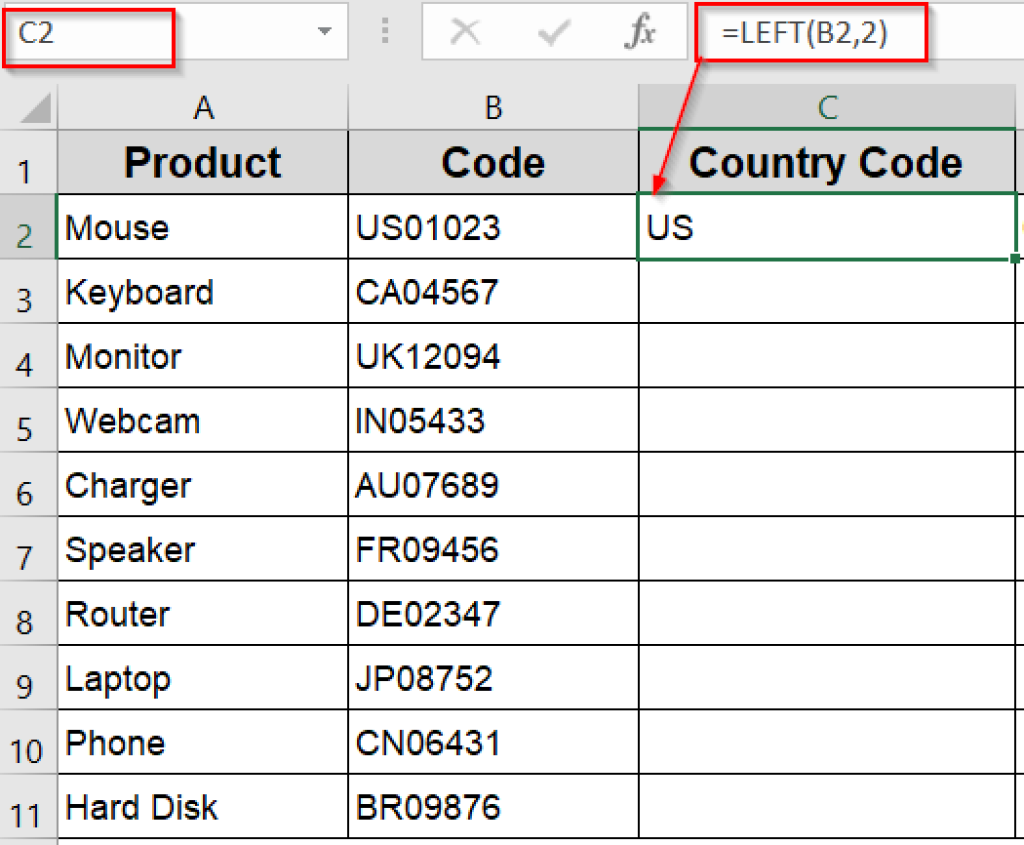Image resolution: width=1024 pixels, height=845 pixels.
Task: Select column header B
Action: 492,107
